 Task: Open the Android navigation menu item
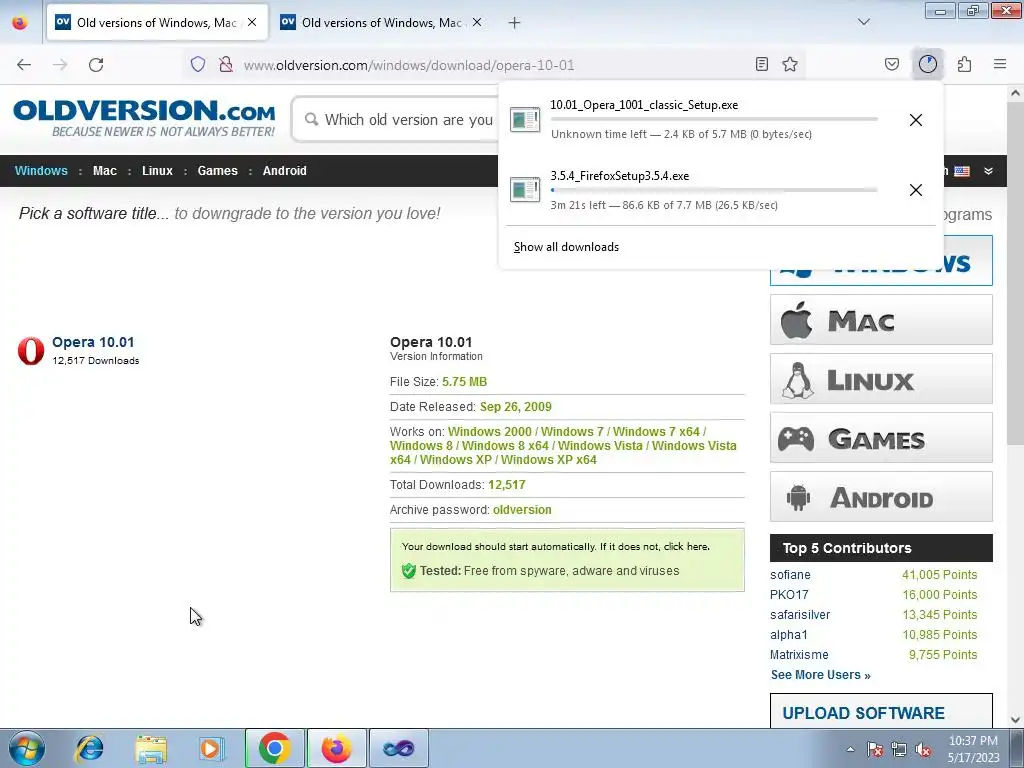point(285,170)
